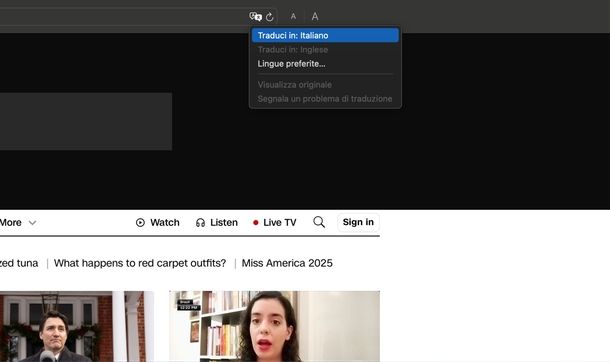Open the story thumbnail of man at podium
This screenshot has height=362, width=610.
77,326
